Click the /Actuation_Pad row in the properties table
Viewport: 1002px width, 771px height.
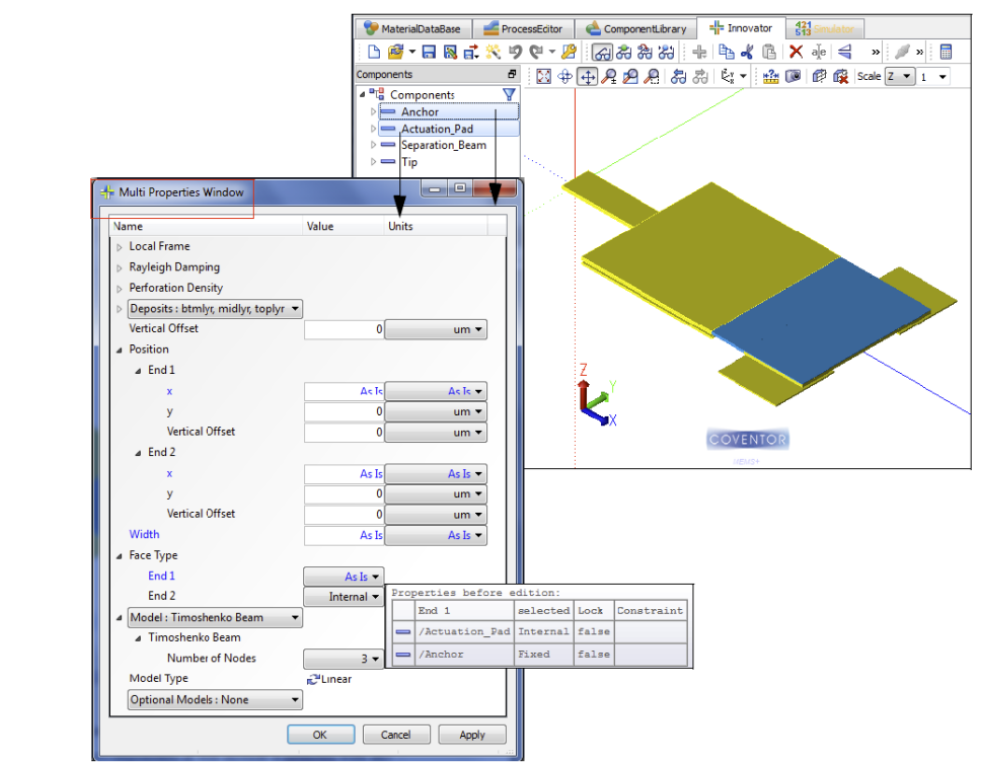tap(540, 632)
